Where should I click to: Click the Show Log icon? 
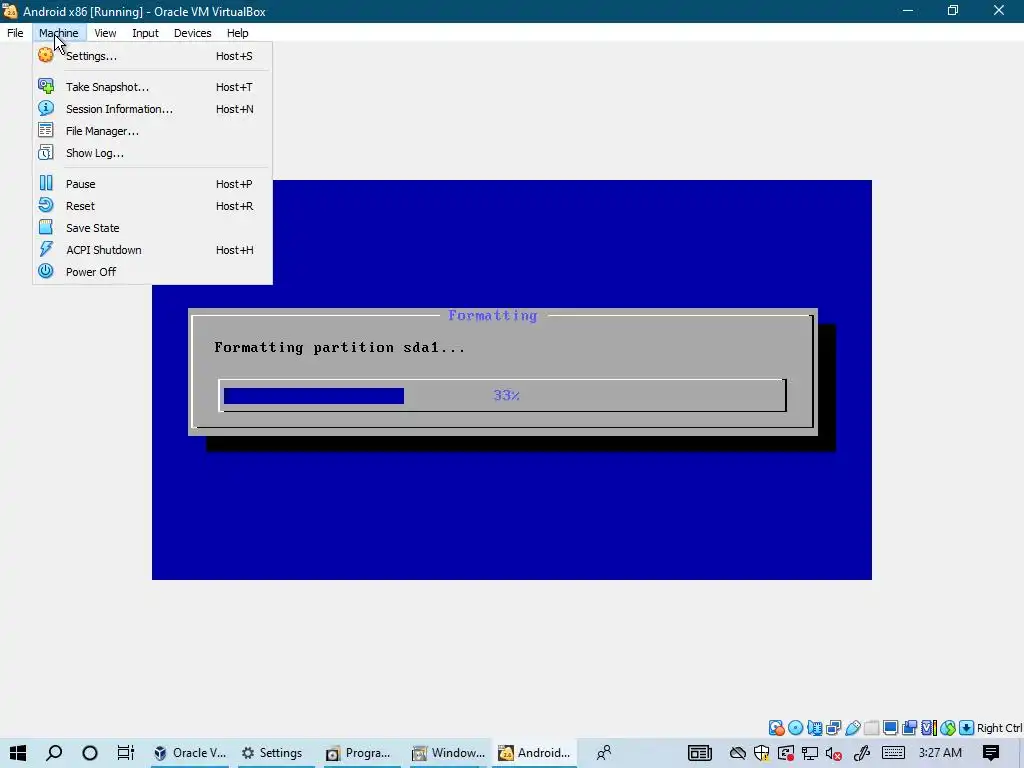[x=46, y=153]
